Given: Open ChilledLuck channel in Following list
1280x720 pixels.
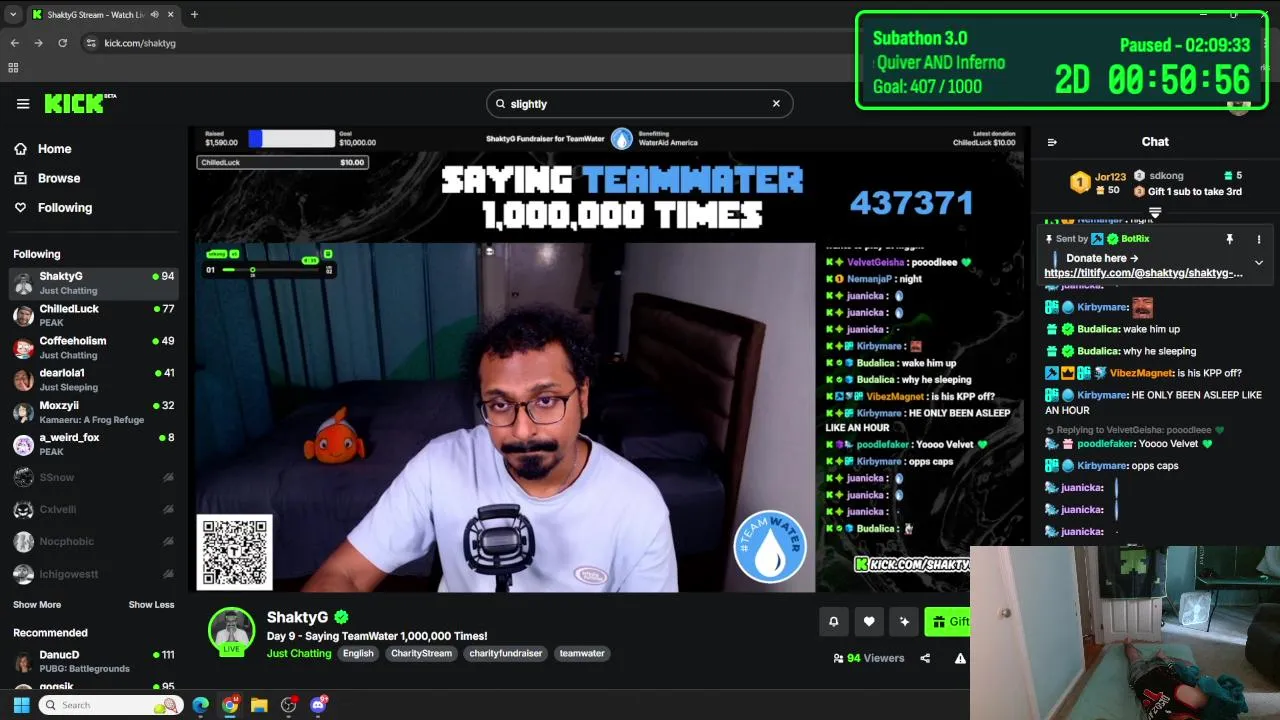Looking at the screenshot, I should [93, 315].
